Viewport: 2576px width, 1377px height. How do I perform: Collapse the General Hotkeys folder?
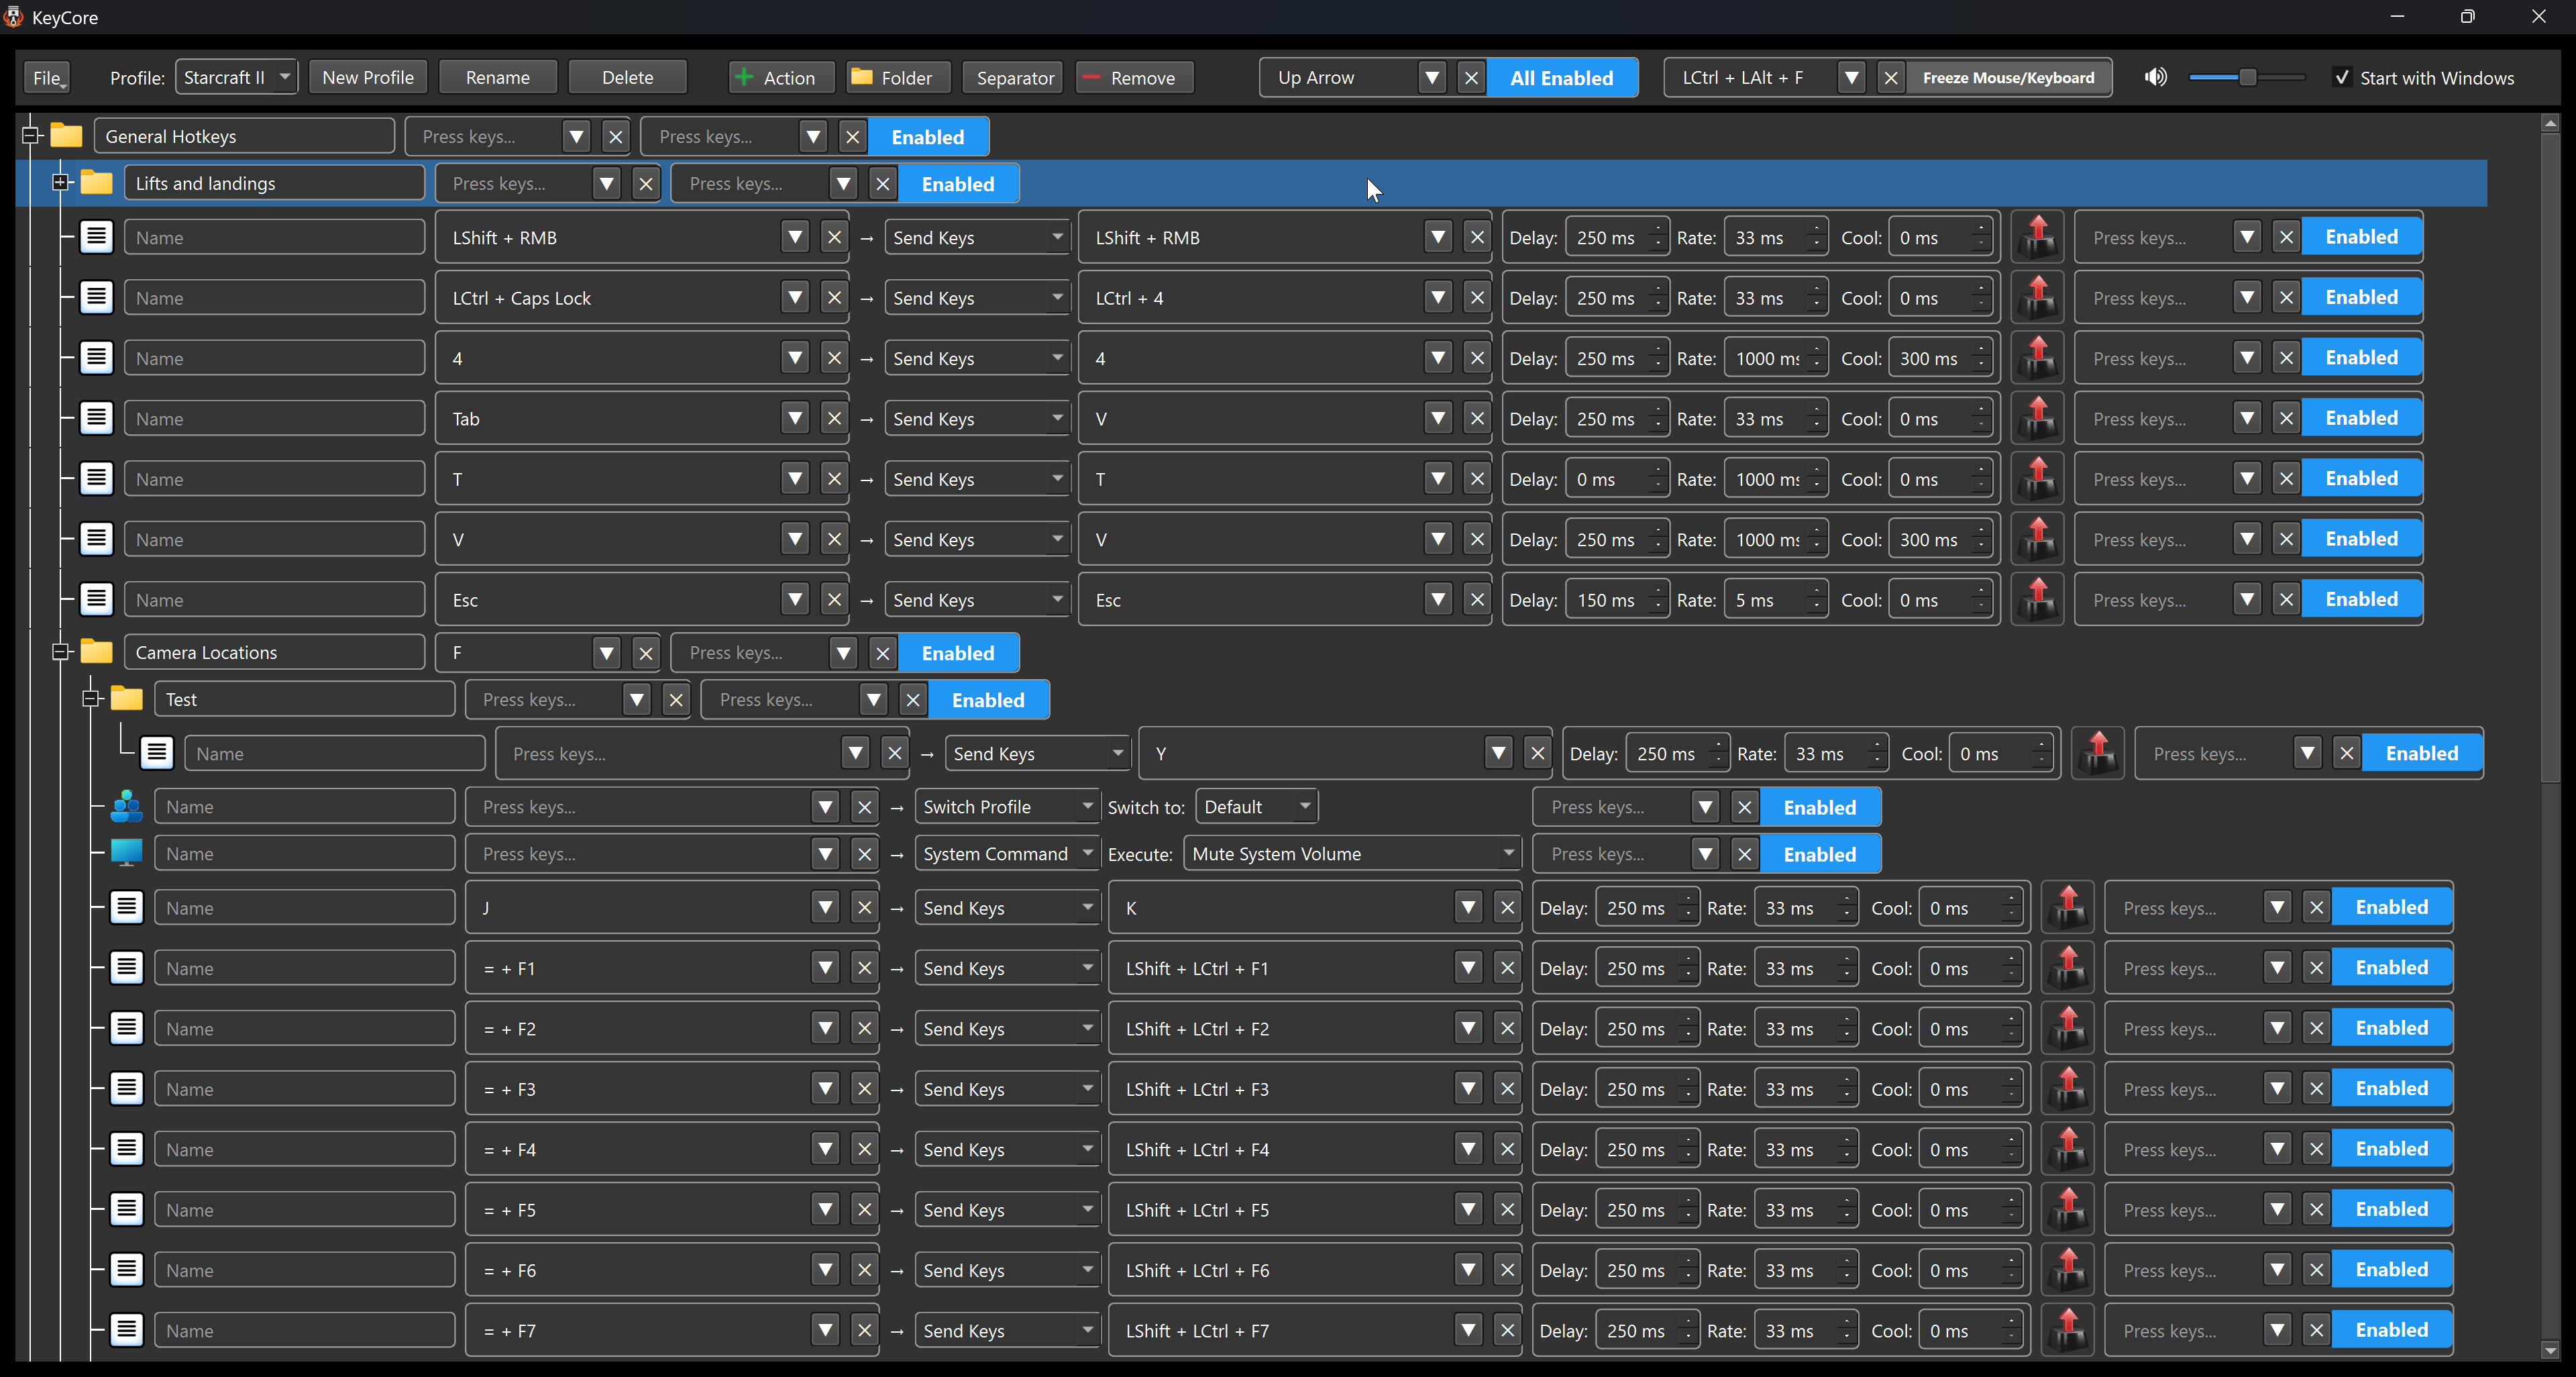(x=31, y=135)
